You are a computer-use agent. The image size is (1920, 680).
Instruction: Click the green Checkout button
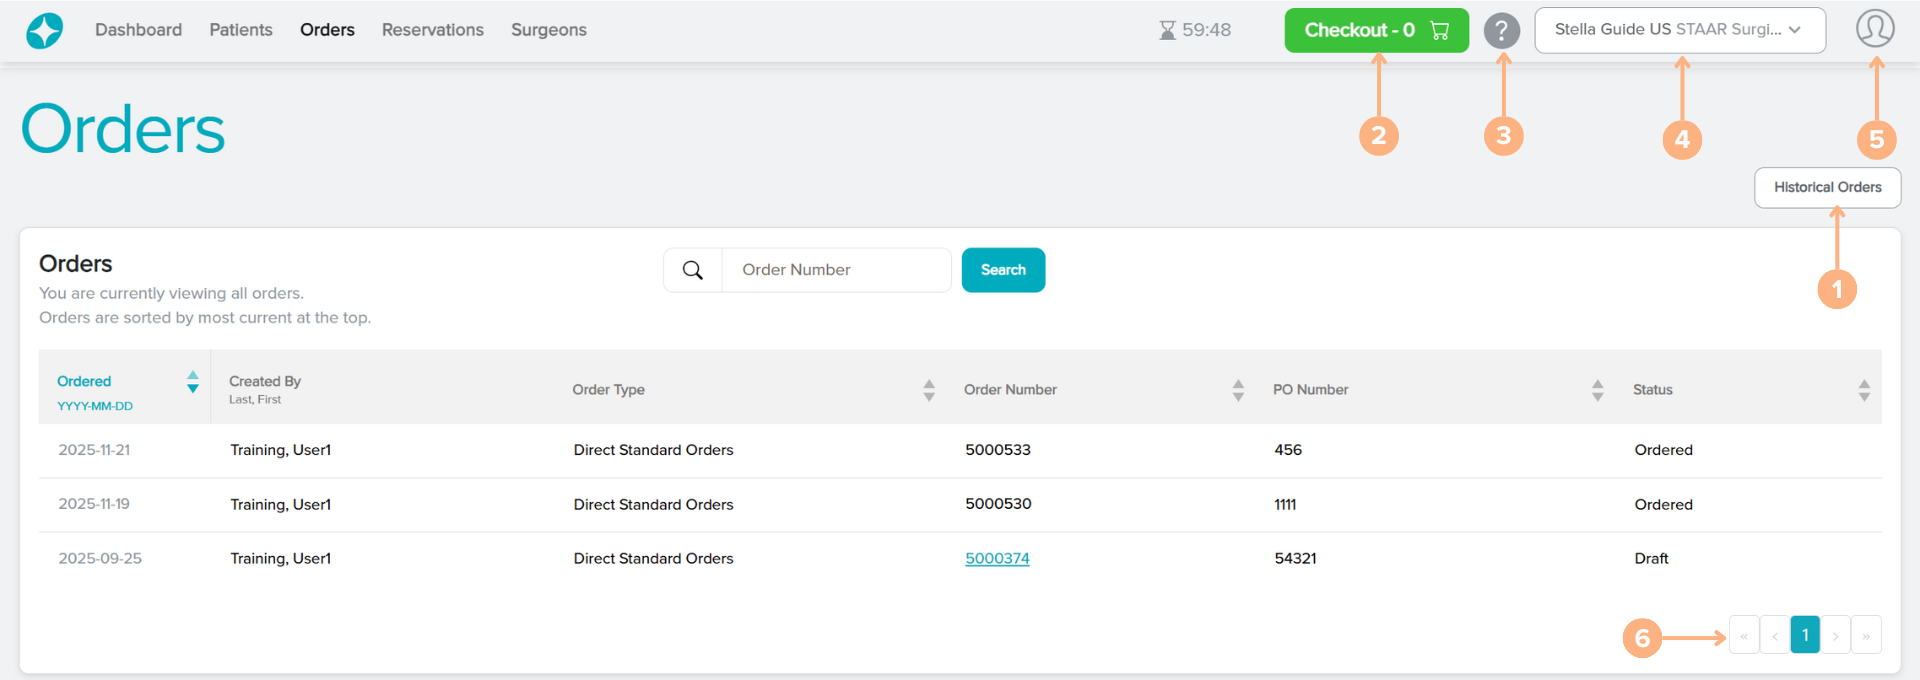coord(1376,30)
